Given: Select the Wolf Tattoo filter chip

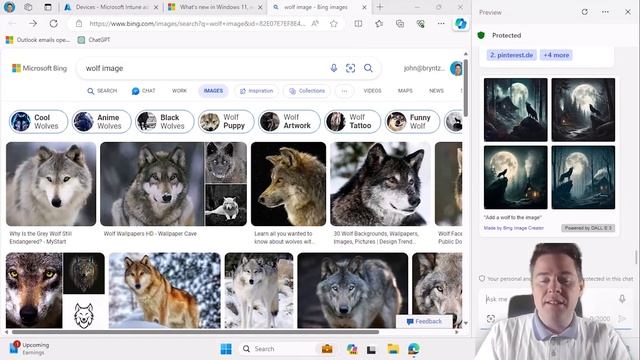Looking at the screenshot, I should (x=353, y=122).
